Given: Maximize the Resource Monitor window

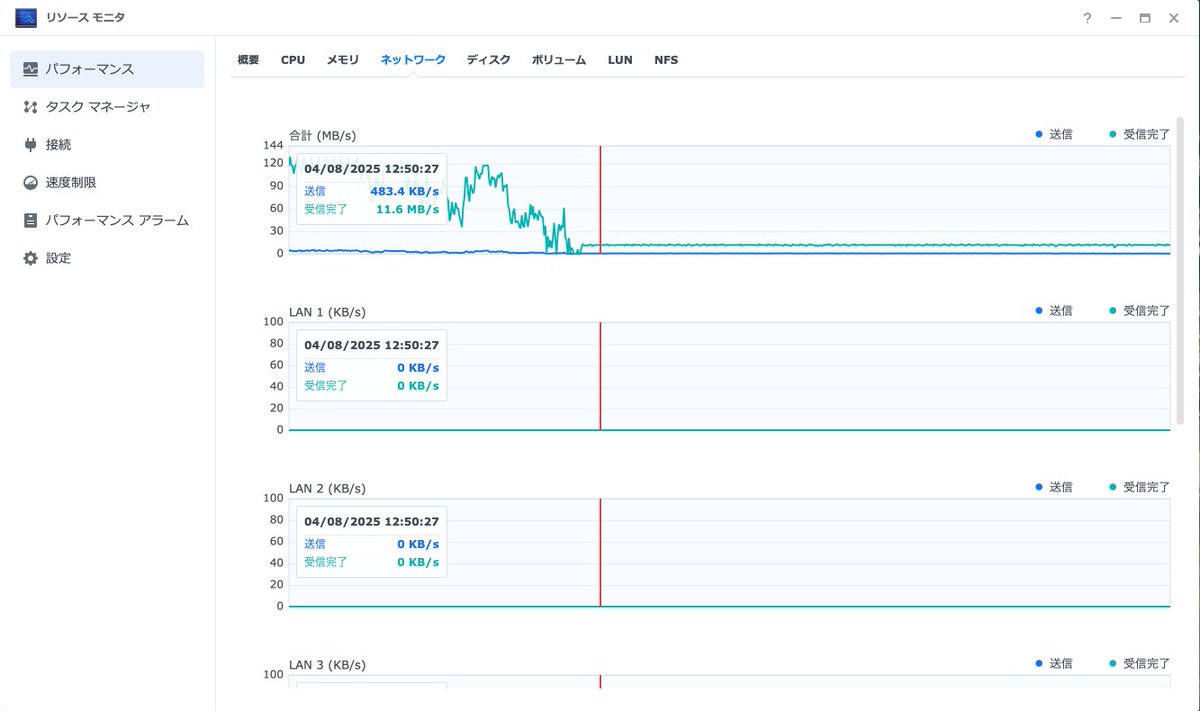Looking at the screenshot, I should [1145, 18].
